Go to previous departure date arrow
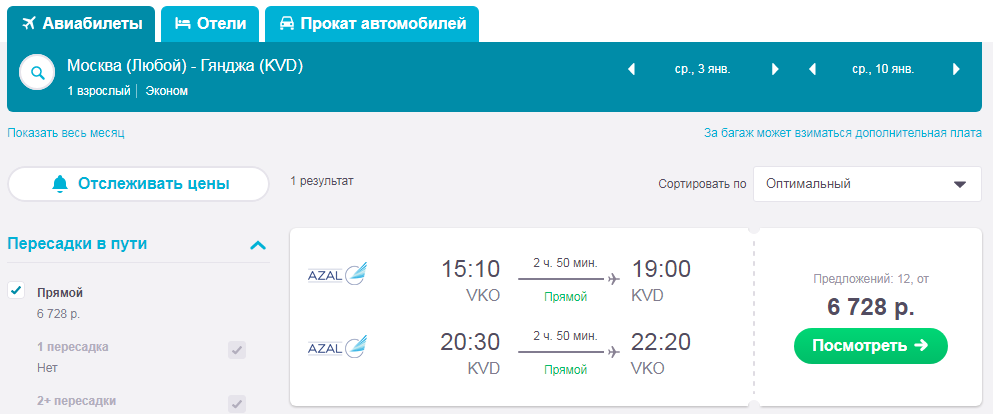 coord(631,70)
